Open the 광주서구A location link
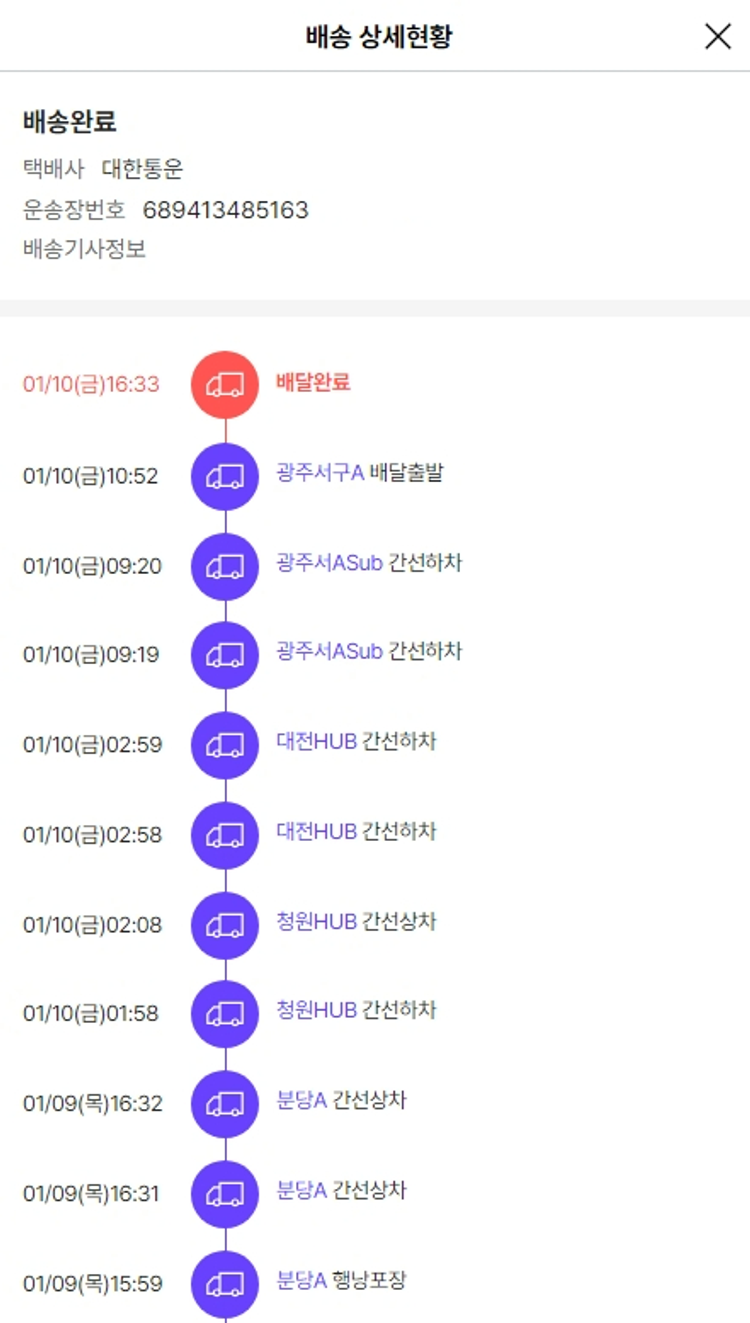 [320, 472]
